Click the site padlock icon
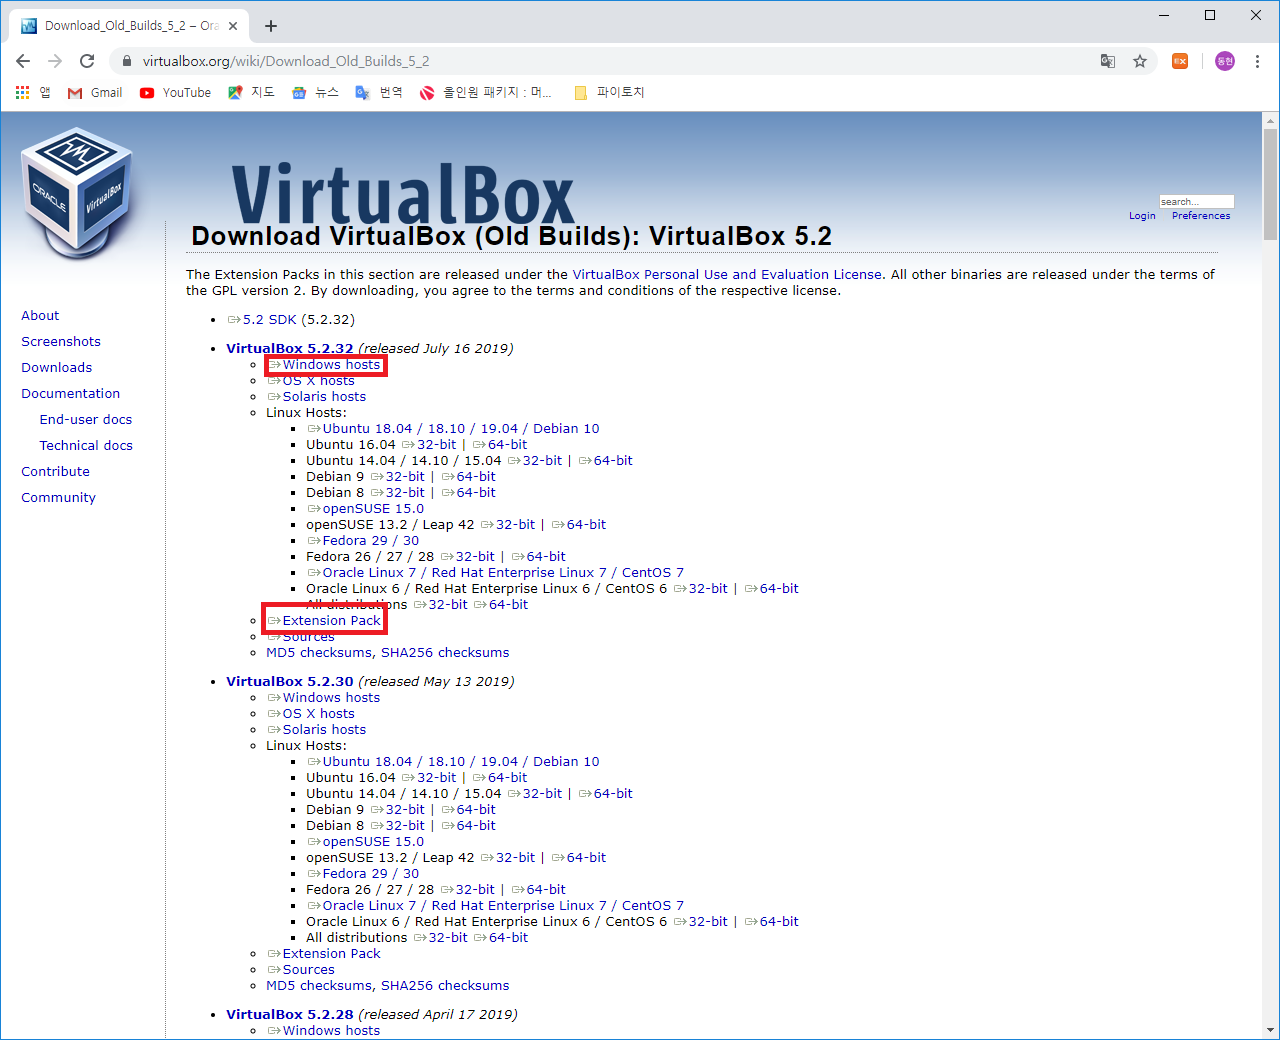1280x1040 pixels. pyautogui.click(x=126, y=61)
